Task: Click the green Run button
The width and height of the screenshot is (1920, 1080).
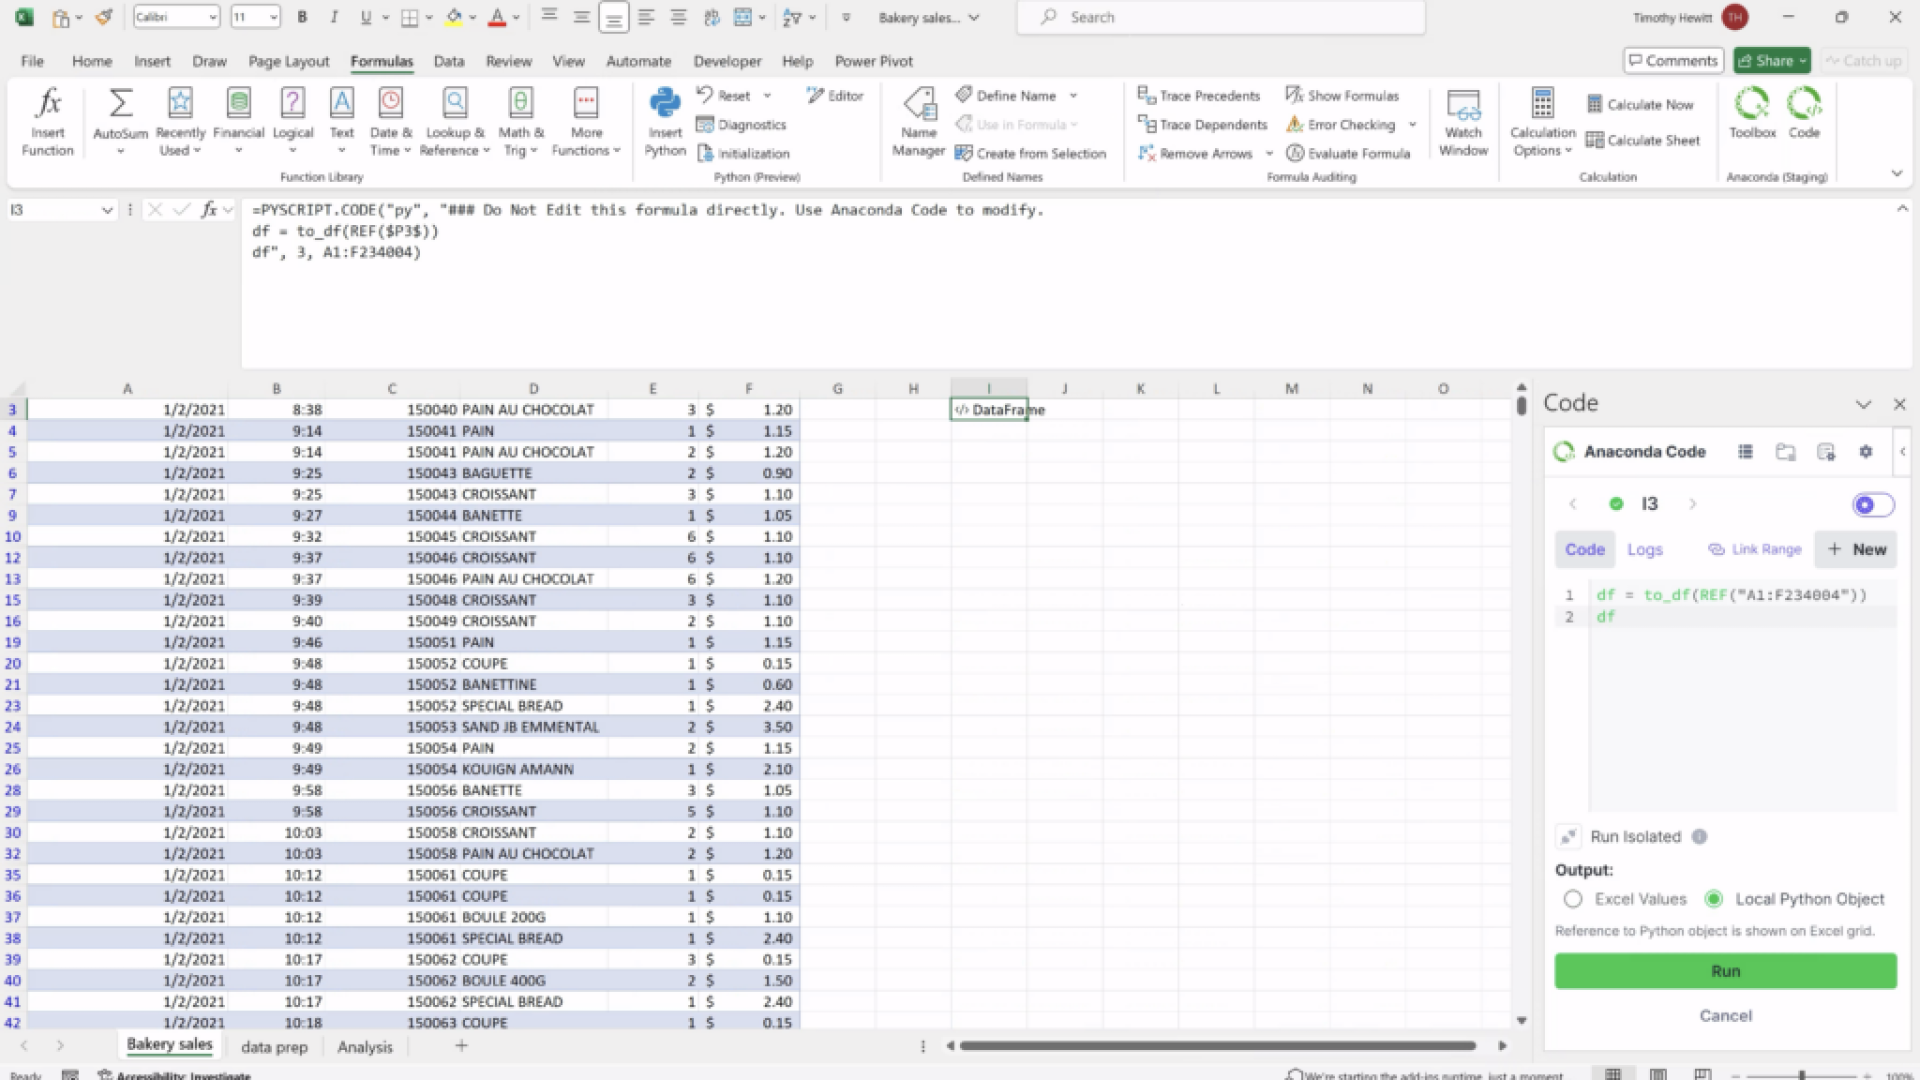Action: (x=1725, y=971)
